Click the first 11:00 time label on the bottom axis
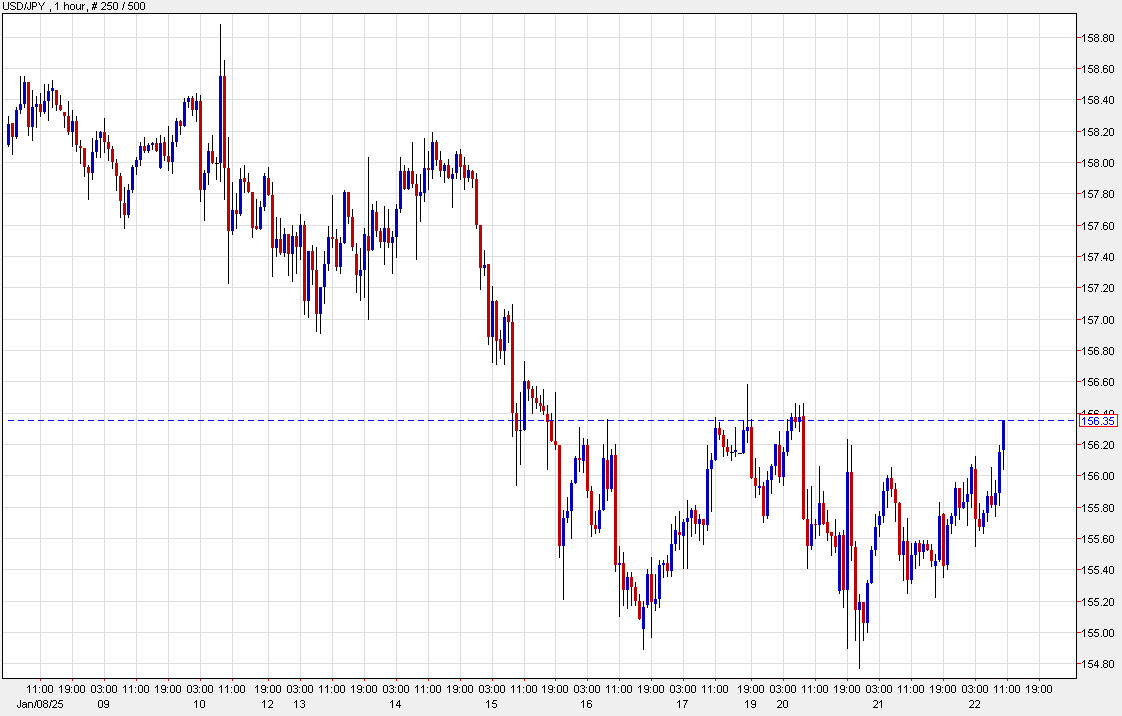This screenshot has width=1122, height=716. pyautogui.click(x=40, y=691)
